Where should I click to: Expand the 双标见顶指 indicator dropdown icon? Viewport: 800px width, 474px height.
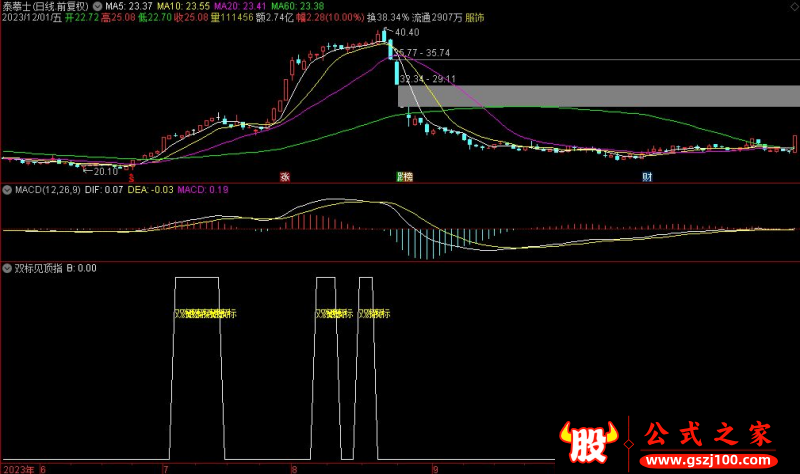6,268
